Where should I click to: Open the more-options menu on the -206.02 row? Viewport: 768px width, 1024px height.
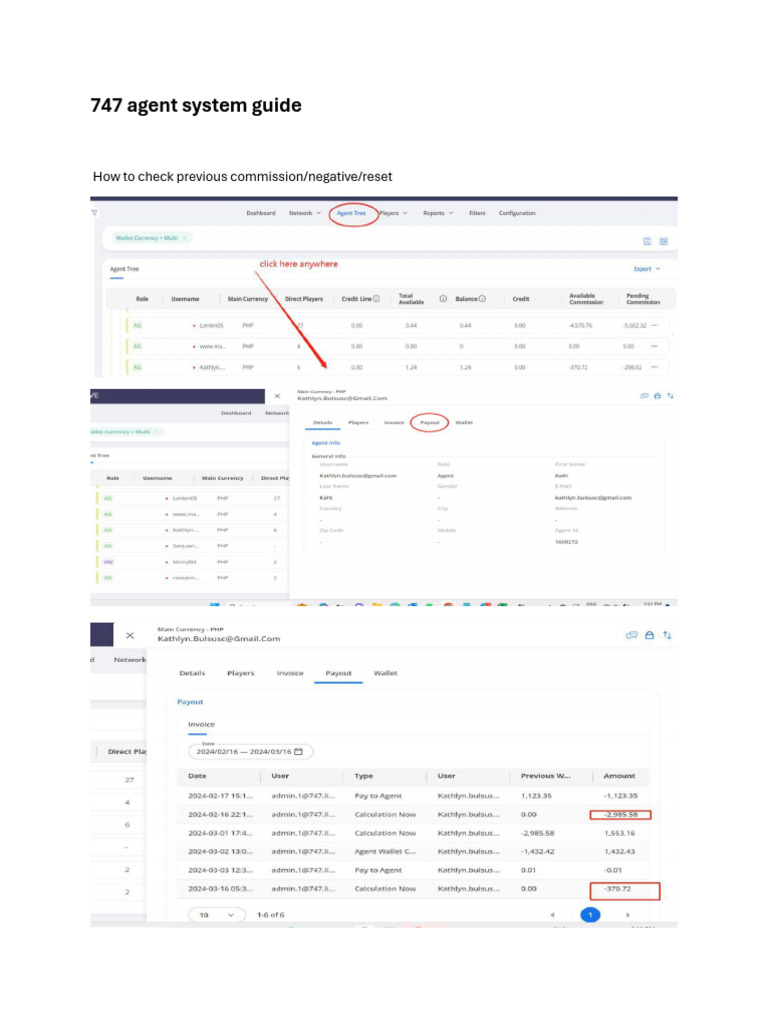coord(655,367)
